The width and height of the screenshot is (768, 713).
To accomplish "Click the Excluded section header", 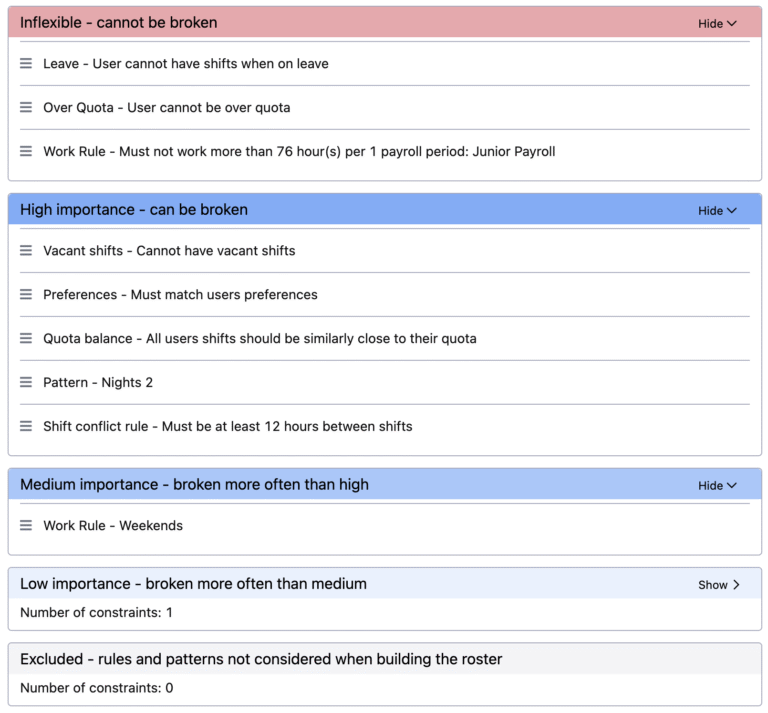I will tap(261, 659).
